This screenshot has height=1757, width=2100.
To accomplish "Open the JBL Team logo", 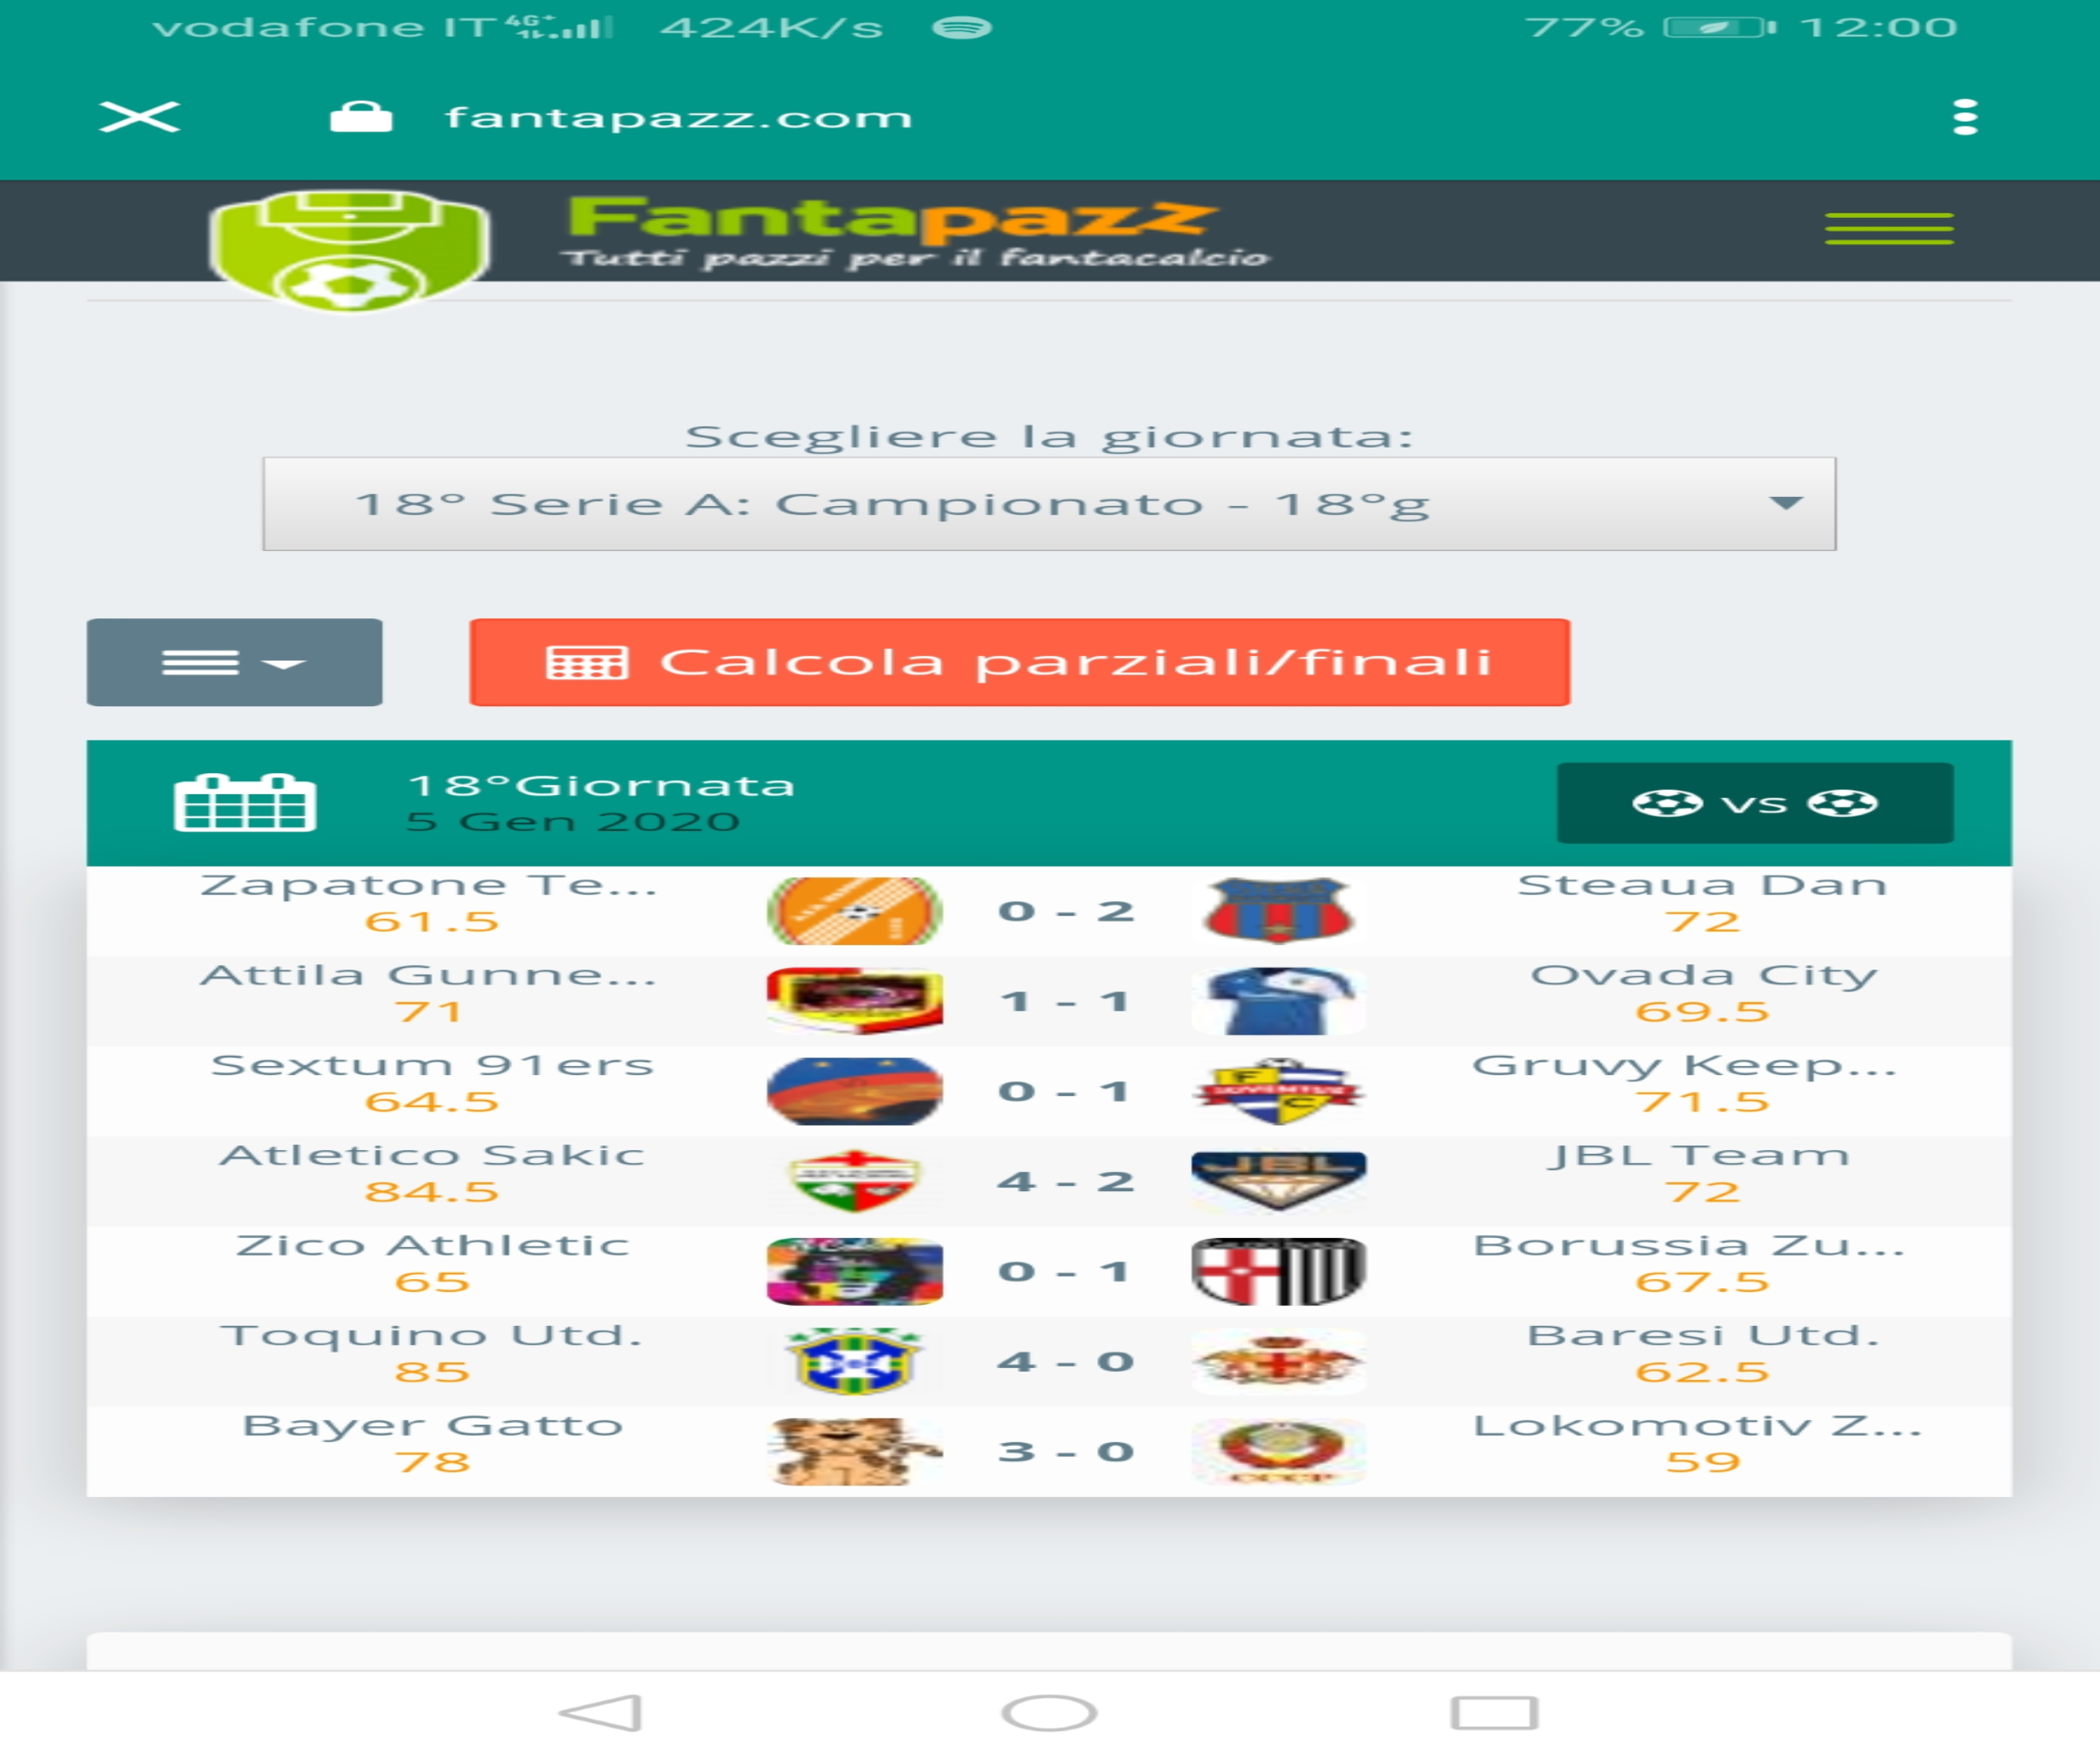I will pos(1279,1181).
